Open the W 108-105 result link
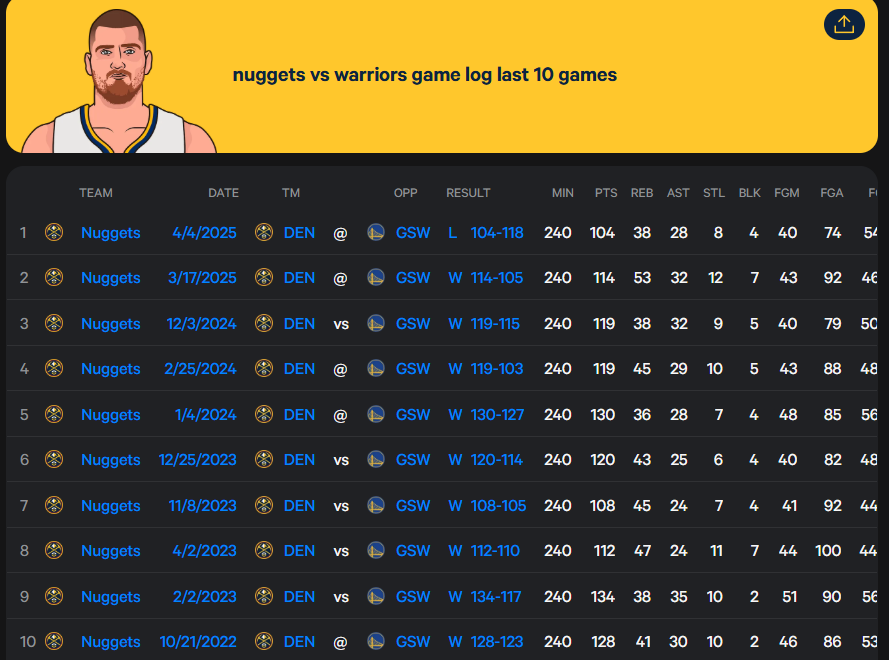Screen dimensions: 889x660 coord(487,505)
